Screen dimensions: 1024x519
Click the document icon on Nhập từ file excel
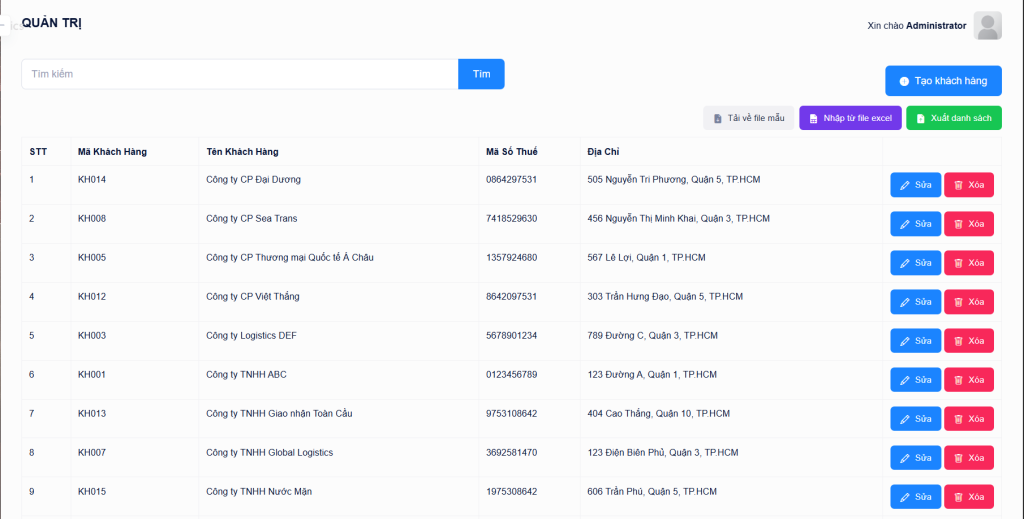[813, 119]
